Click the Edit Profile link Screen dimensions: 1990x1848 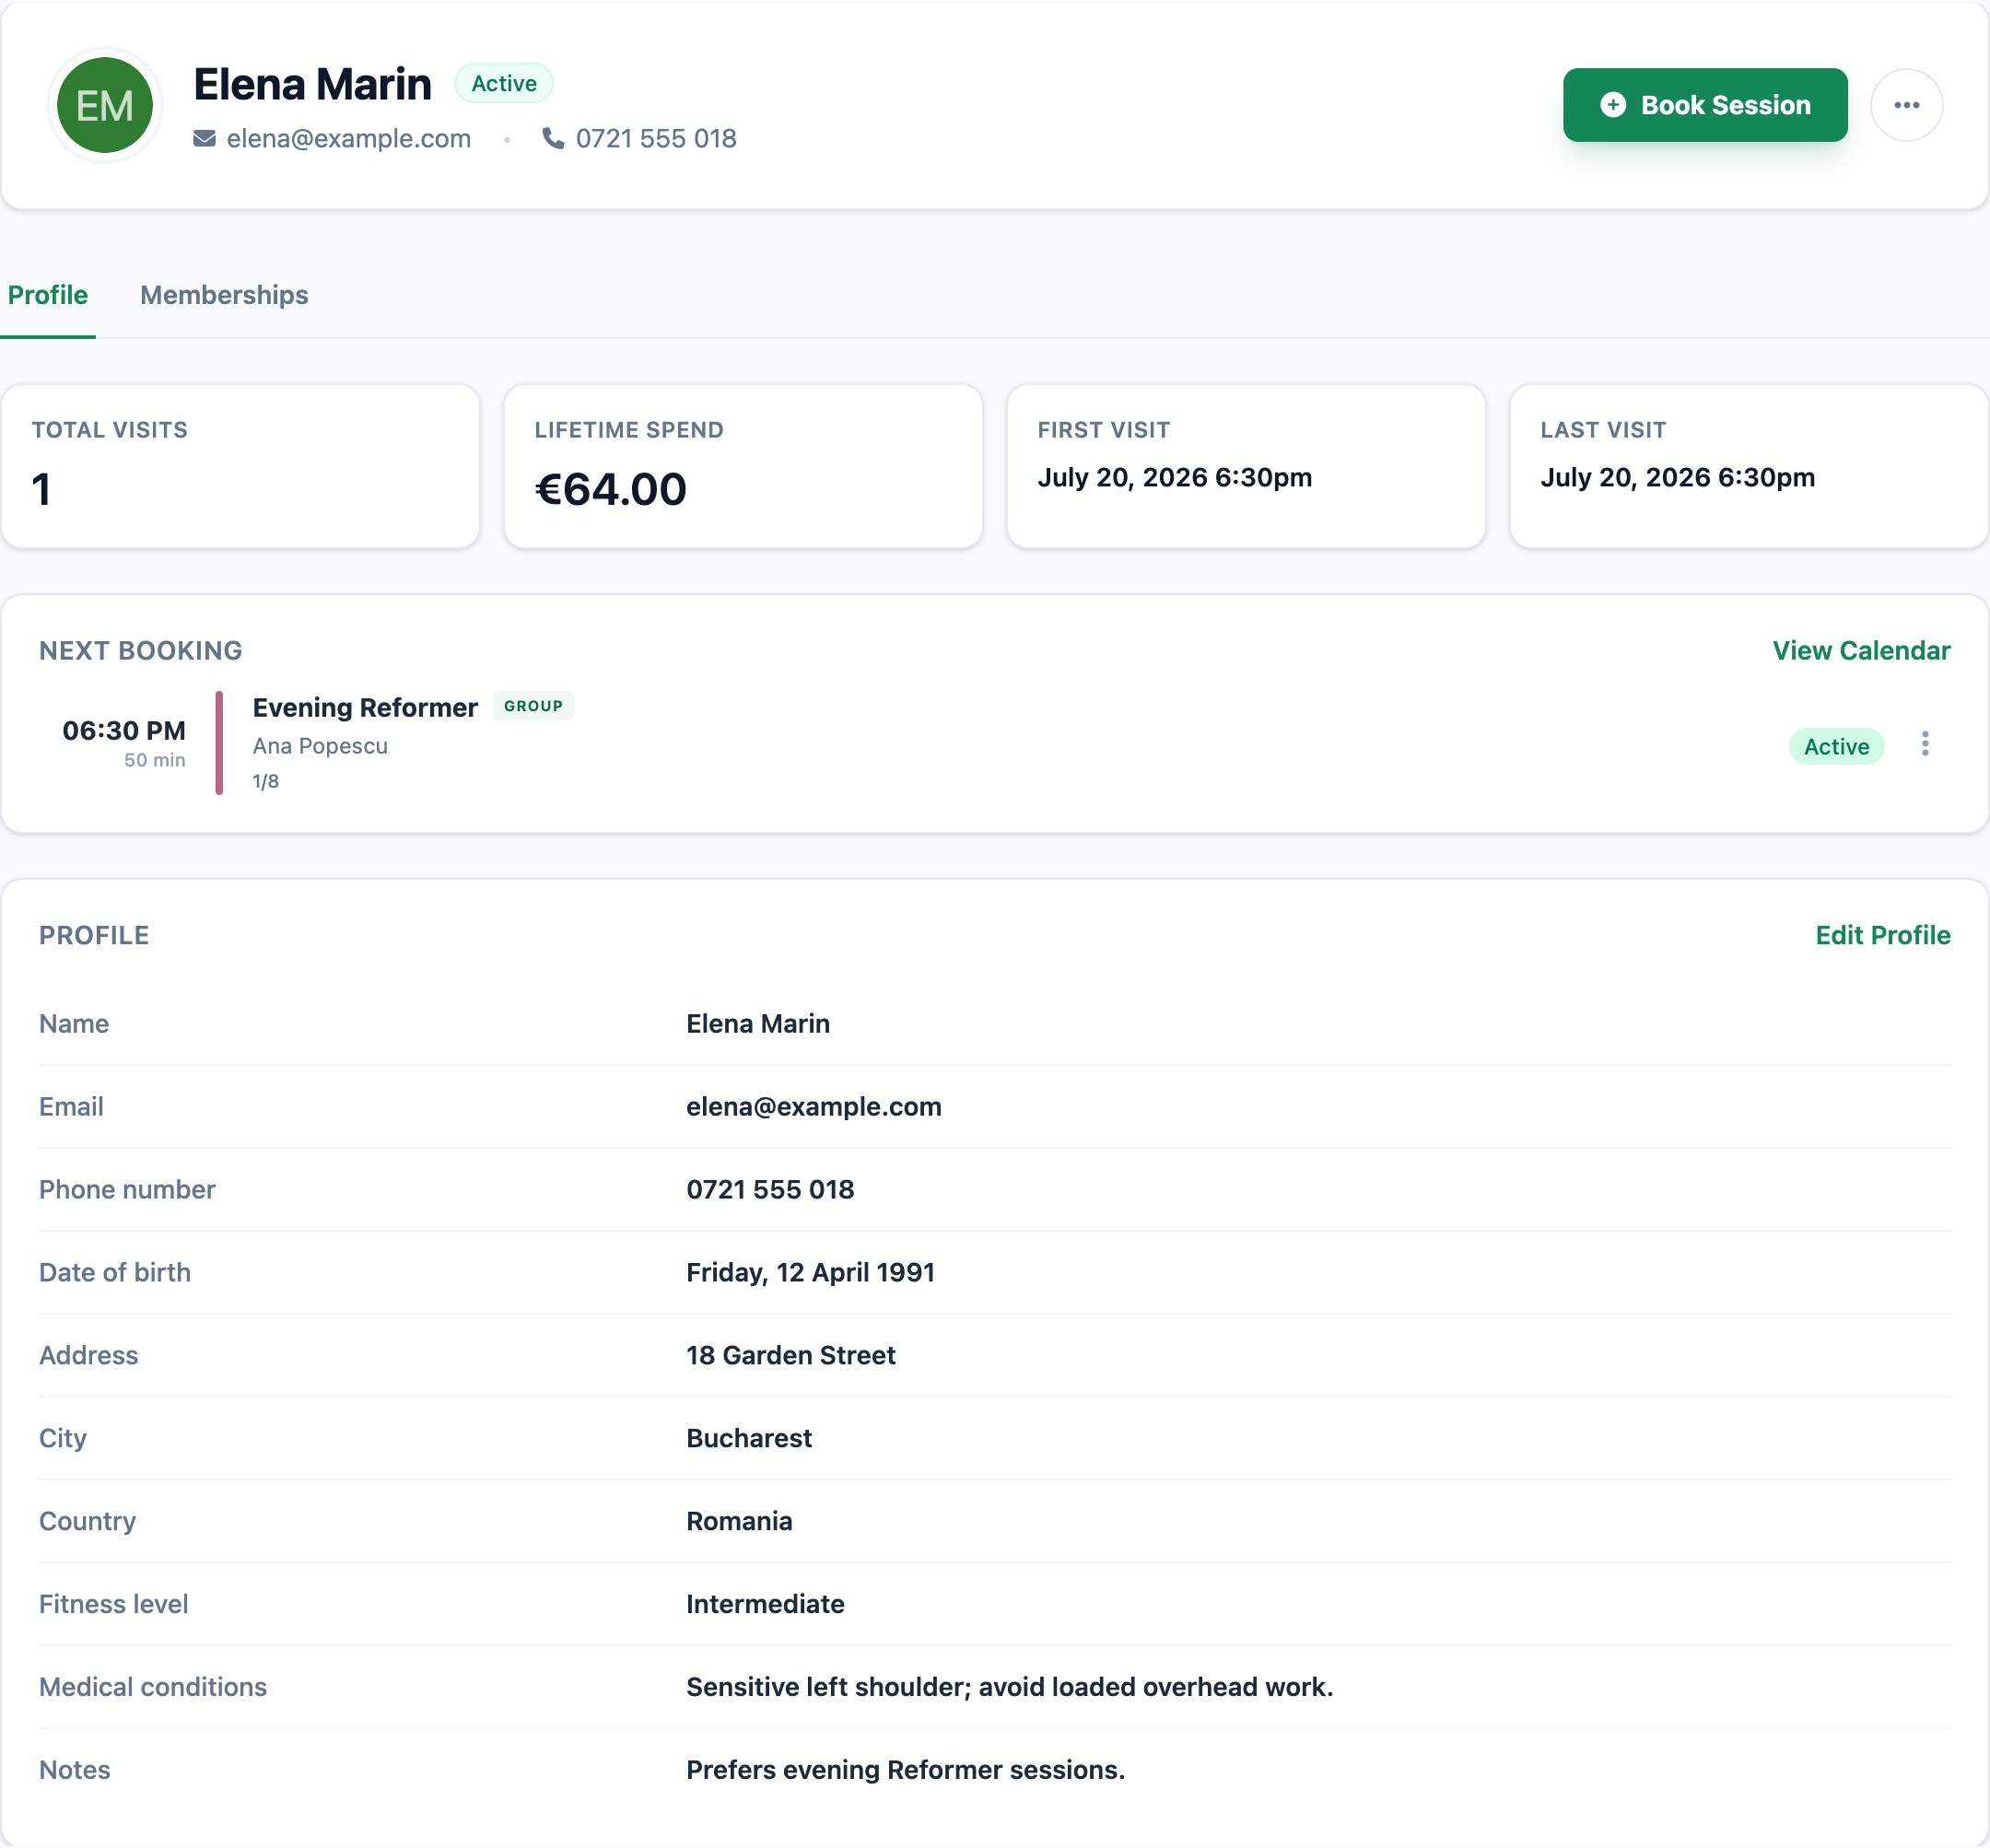click(x=1883, y=935)
